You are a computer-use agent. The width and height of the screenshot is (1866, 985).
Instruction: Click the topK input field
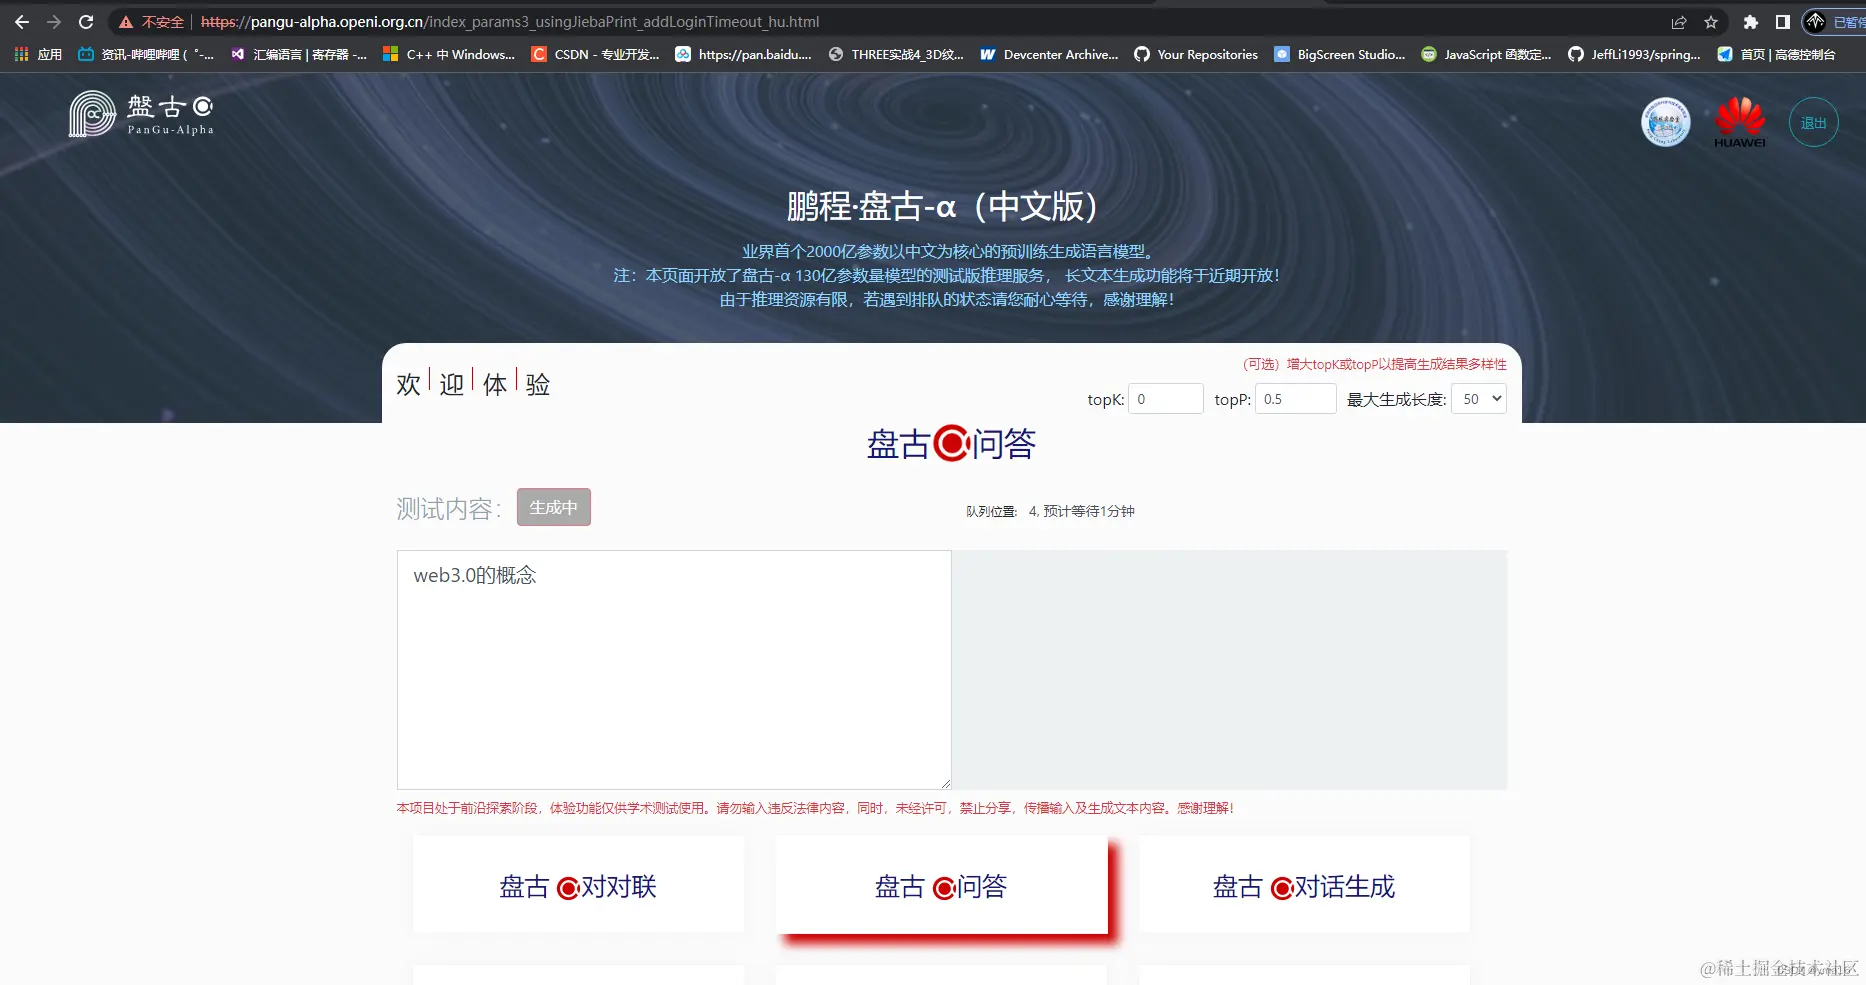(1166, 398)
